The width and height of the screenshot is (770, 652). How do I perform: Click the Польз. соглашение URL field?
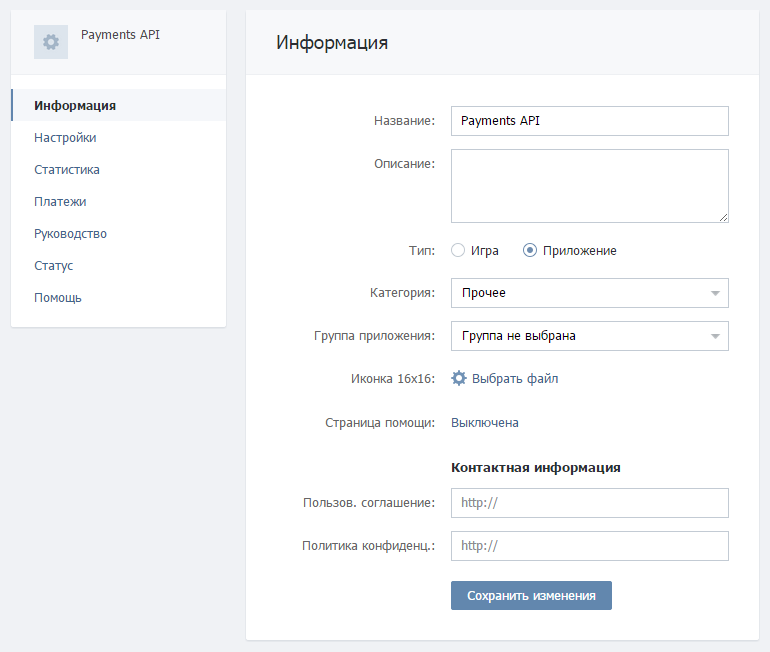pyautogui.click(x=589, y=503)
